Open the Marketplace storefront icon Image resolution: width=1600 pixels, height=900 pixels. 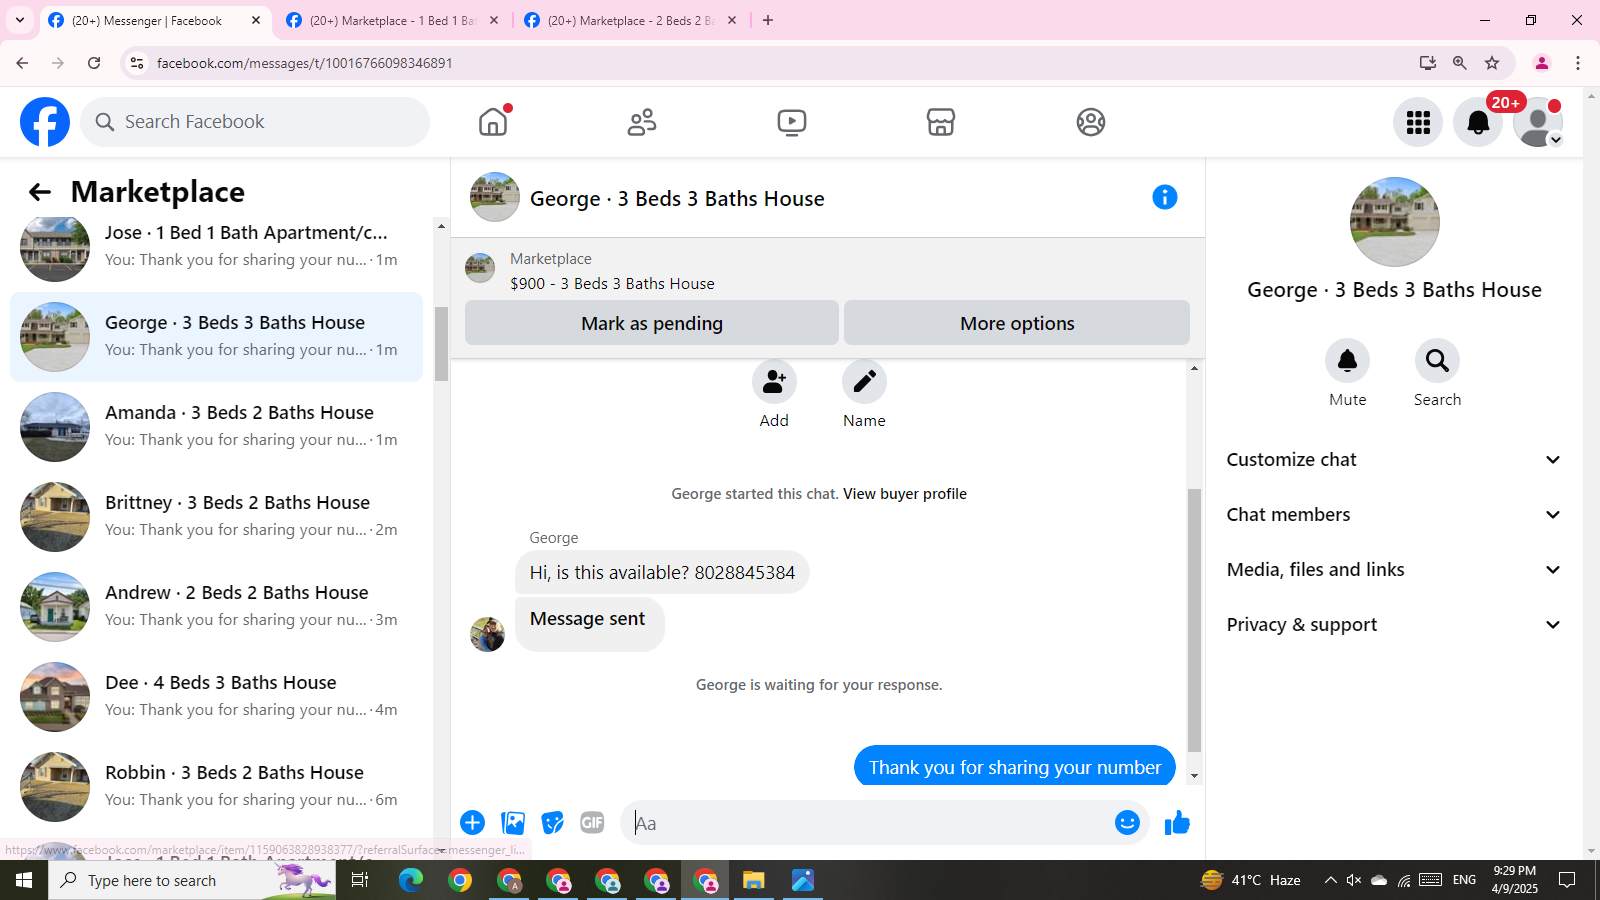(941, 122)
